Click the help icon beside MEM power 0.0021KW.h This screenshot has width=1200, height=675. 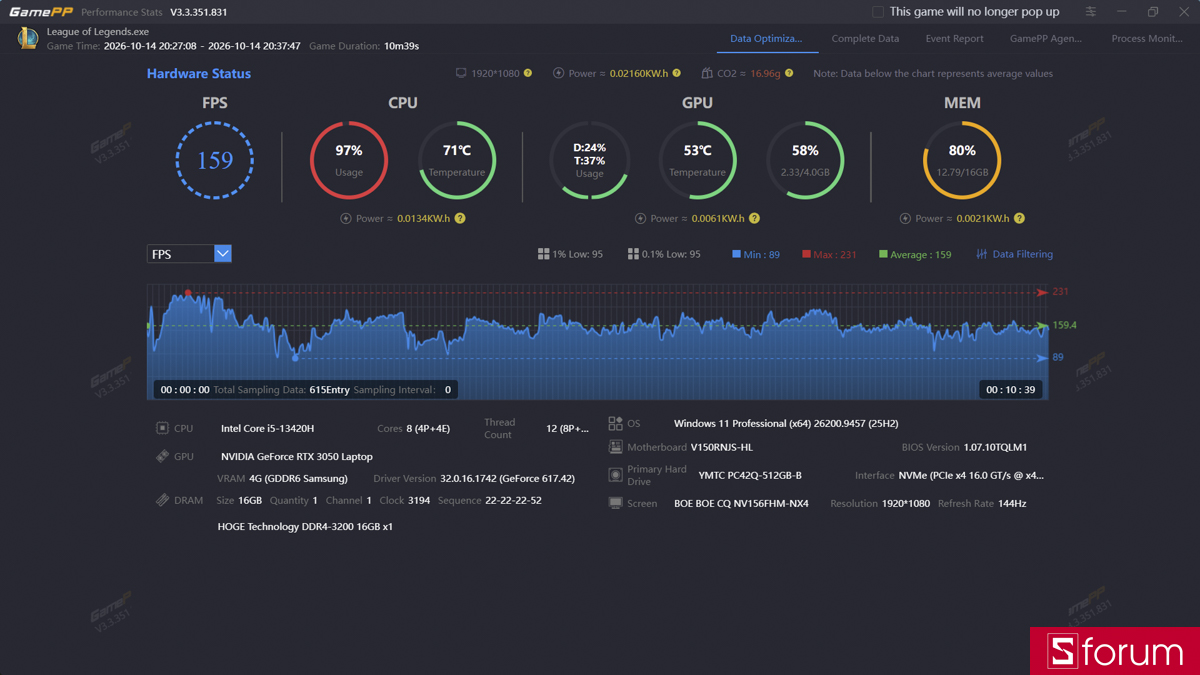1019,218
